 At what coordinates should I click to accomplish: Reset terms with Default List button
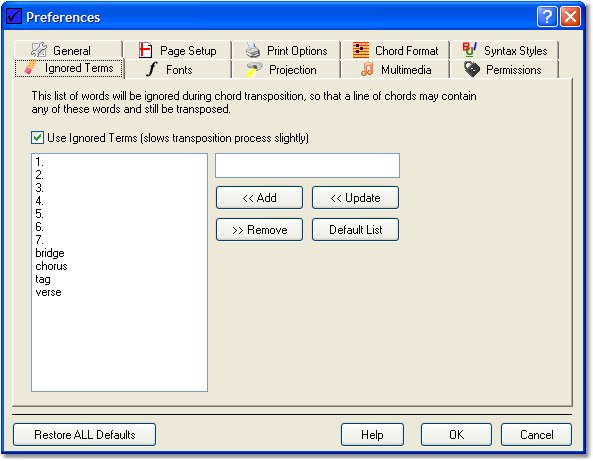[355, 230]
